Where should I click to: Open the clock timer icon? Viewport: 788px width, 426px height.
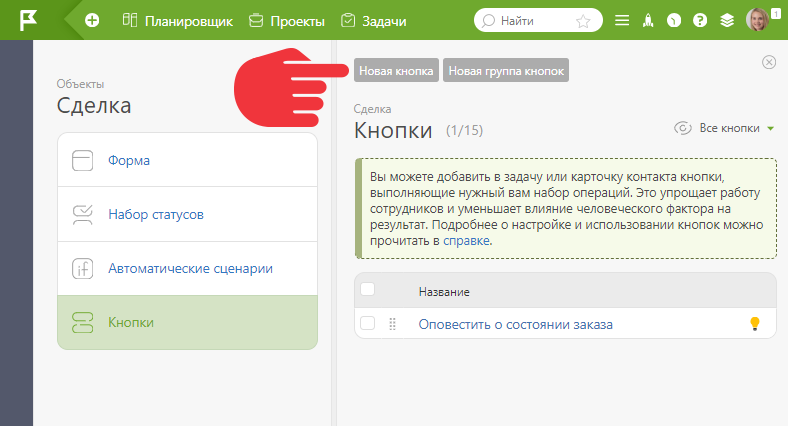[674, 21]
